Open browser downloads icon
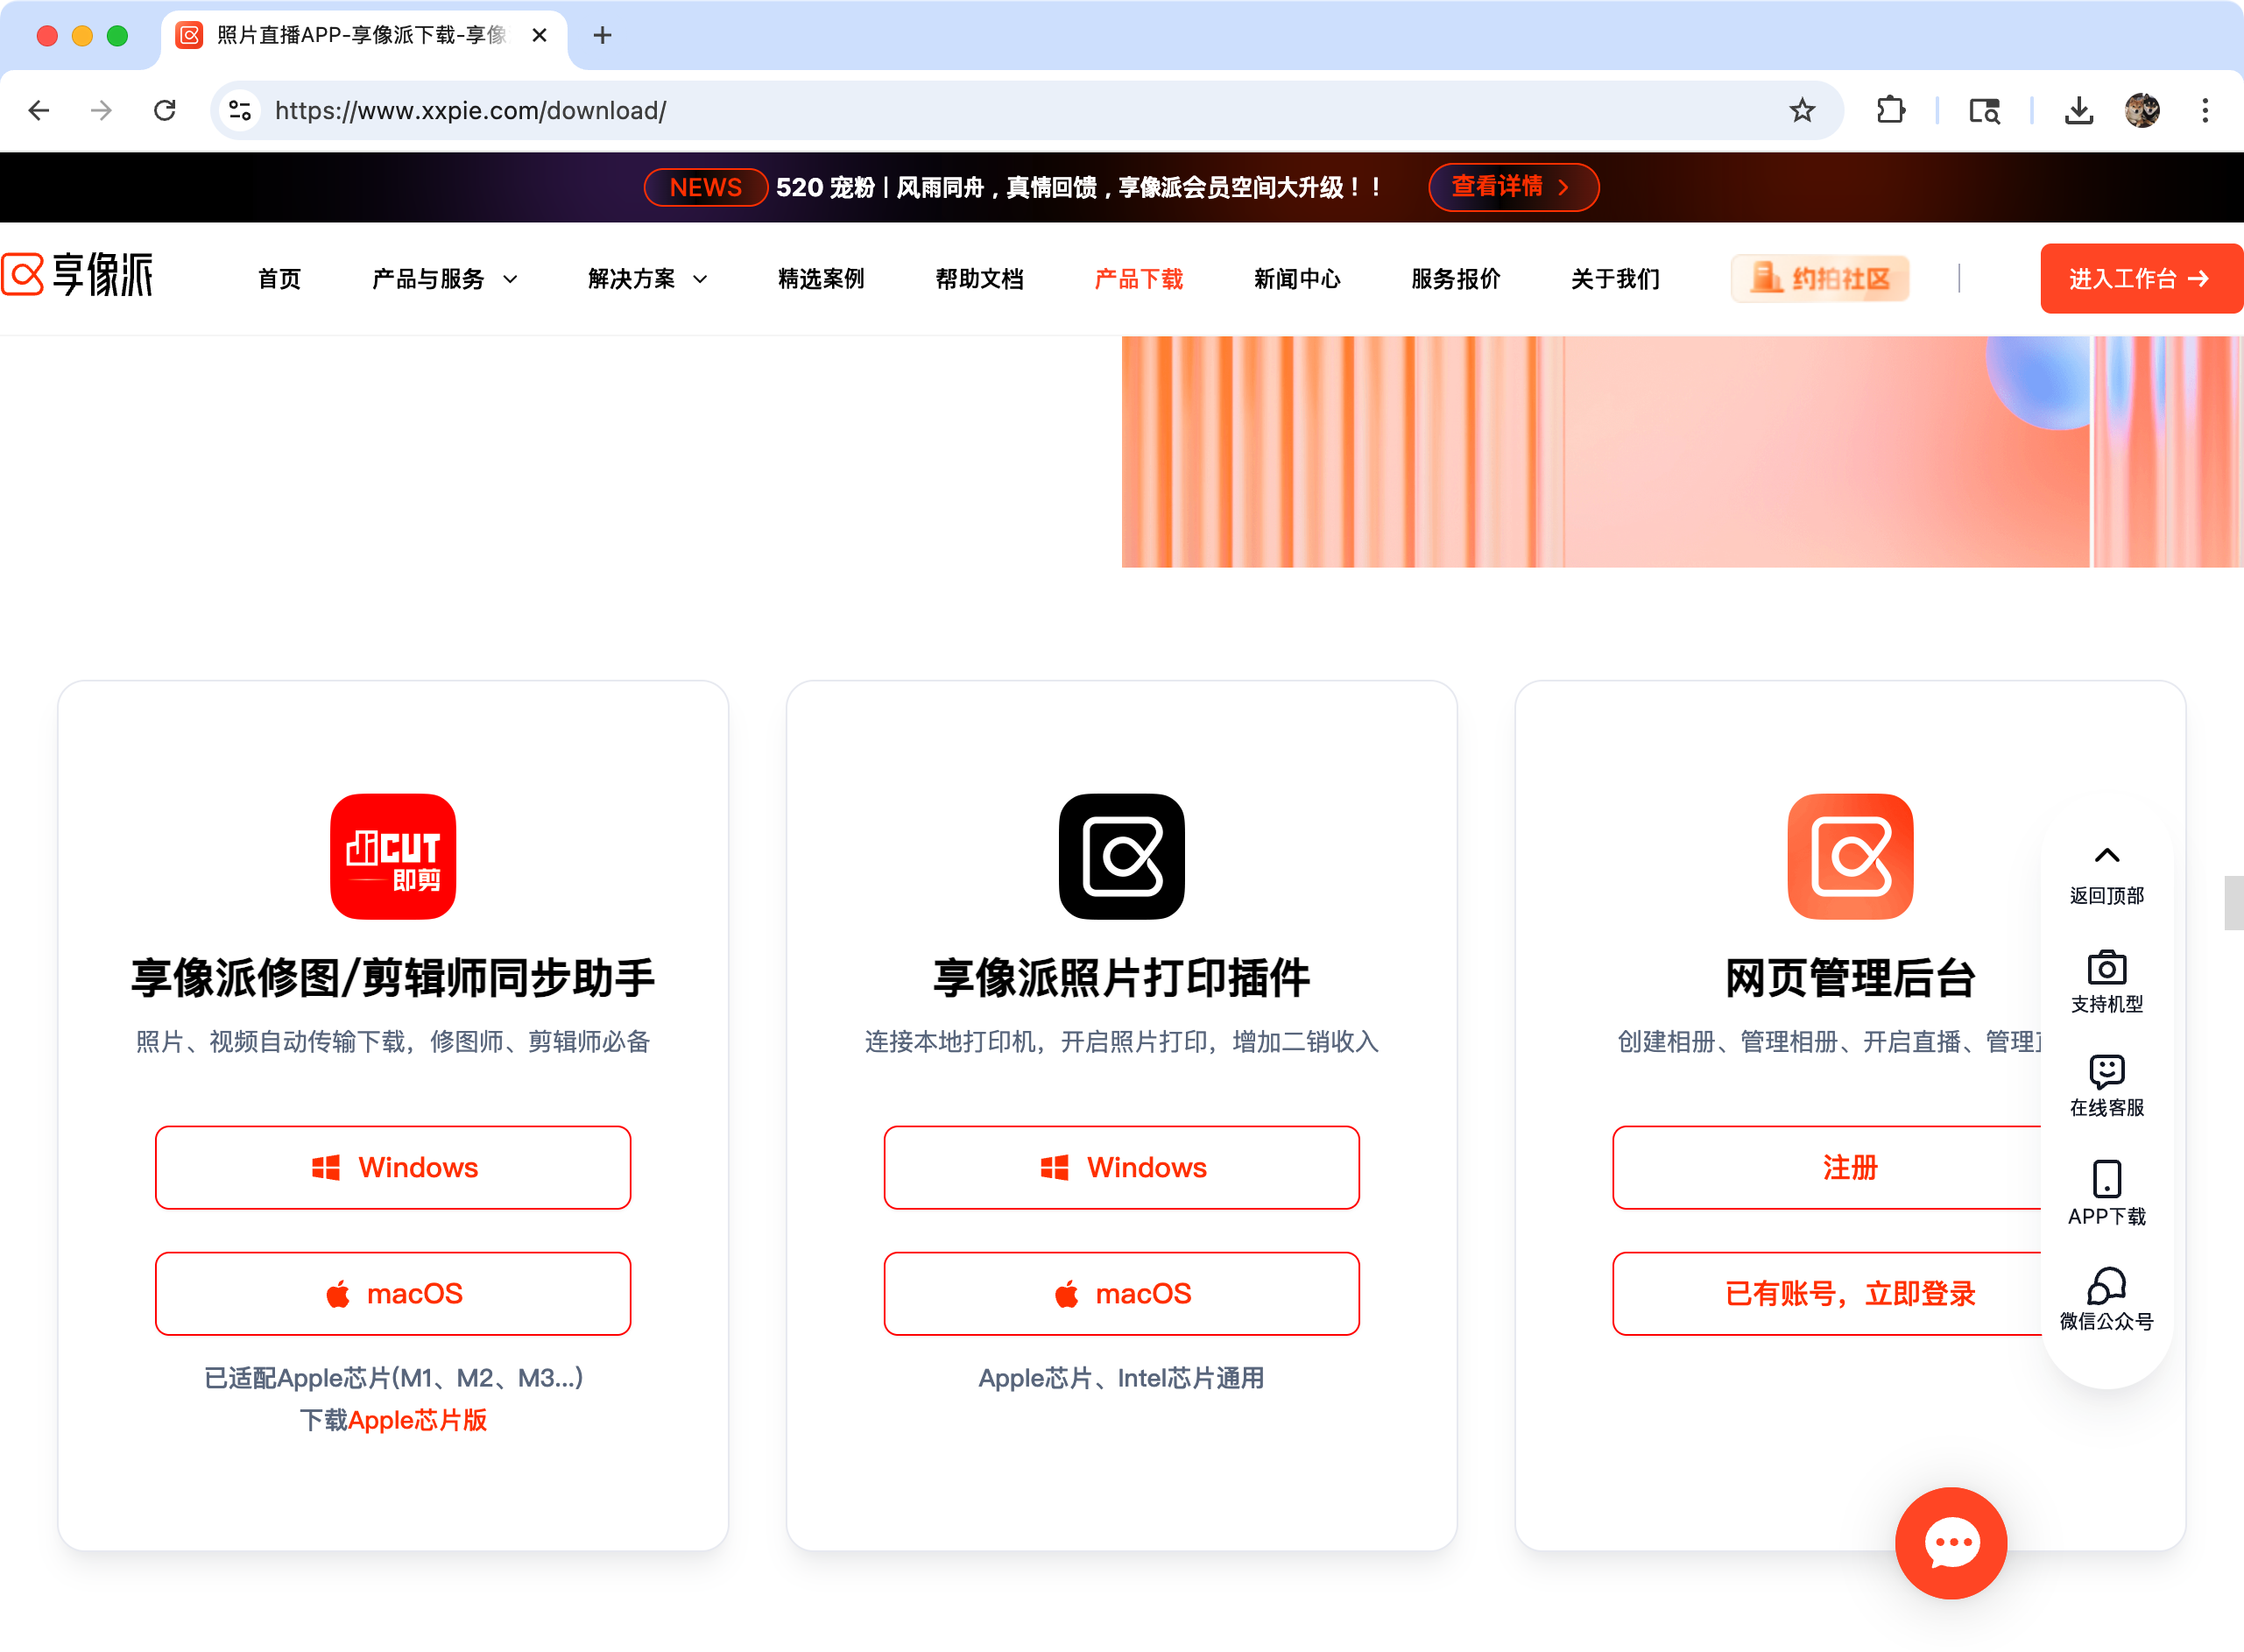The width and height of the screenshot is (2244, 1652). pyautogui.click(x=2079, y=110)
